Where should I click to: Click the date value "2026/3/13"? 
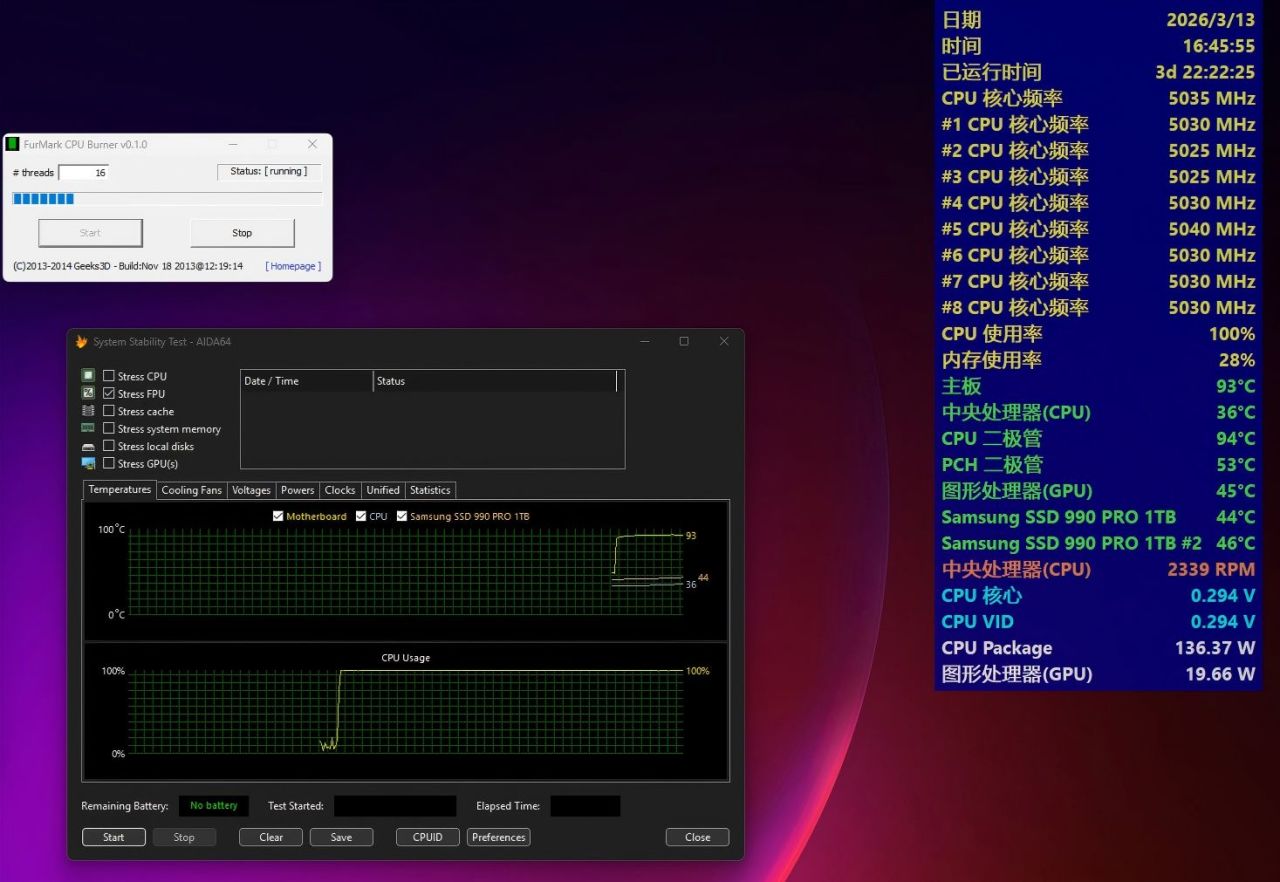[x=1210, y=20]
